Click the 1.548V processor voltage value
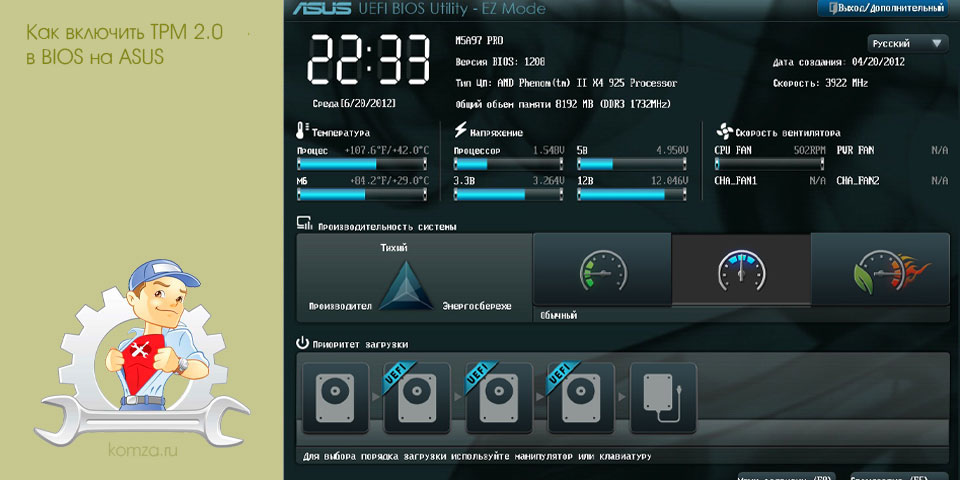960x480 pixels. [x=549, y=150]
